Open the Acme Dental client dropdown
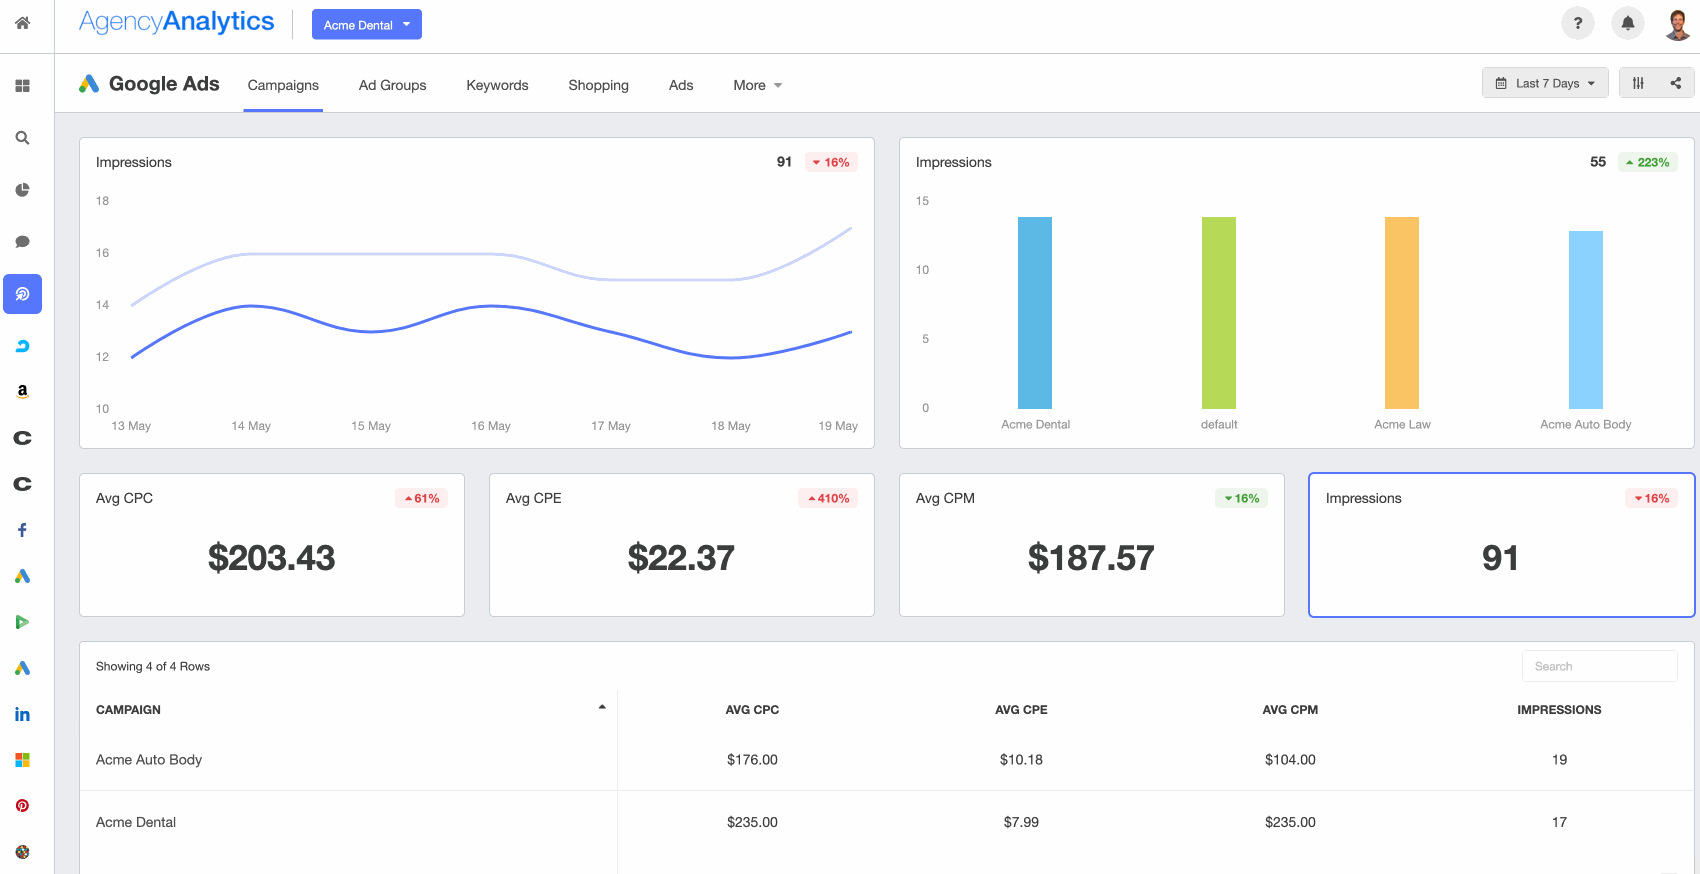 [x=367, y=25]
